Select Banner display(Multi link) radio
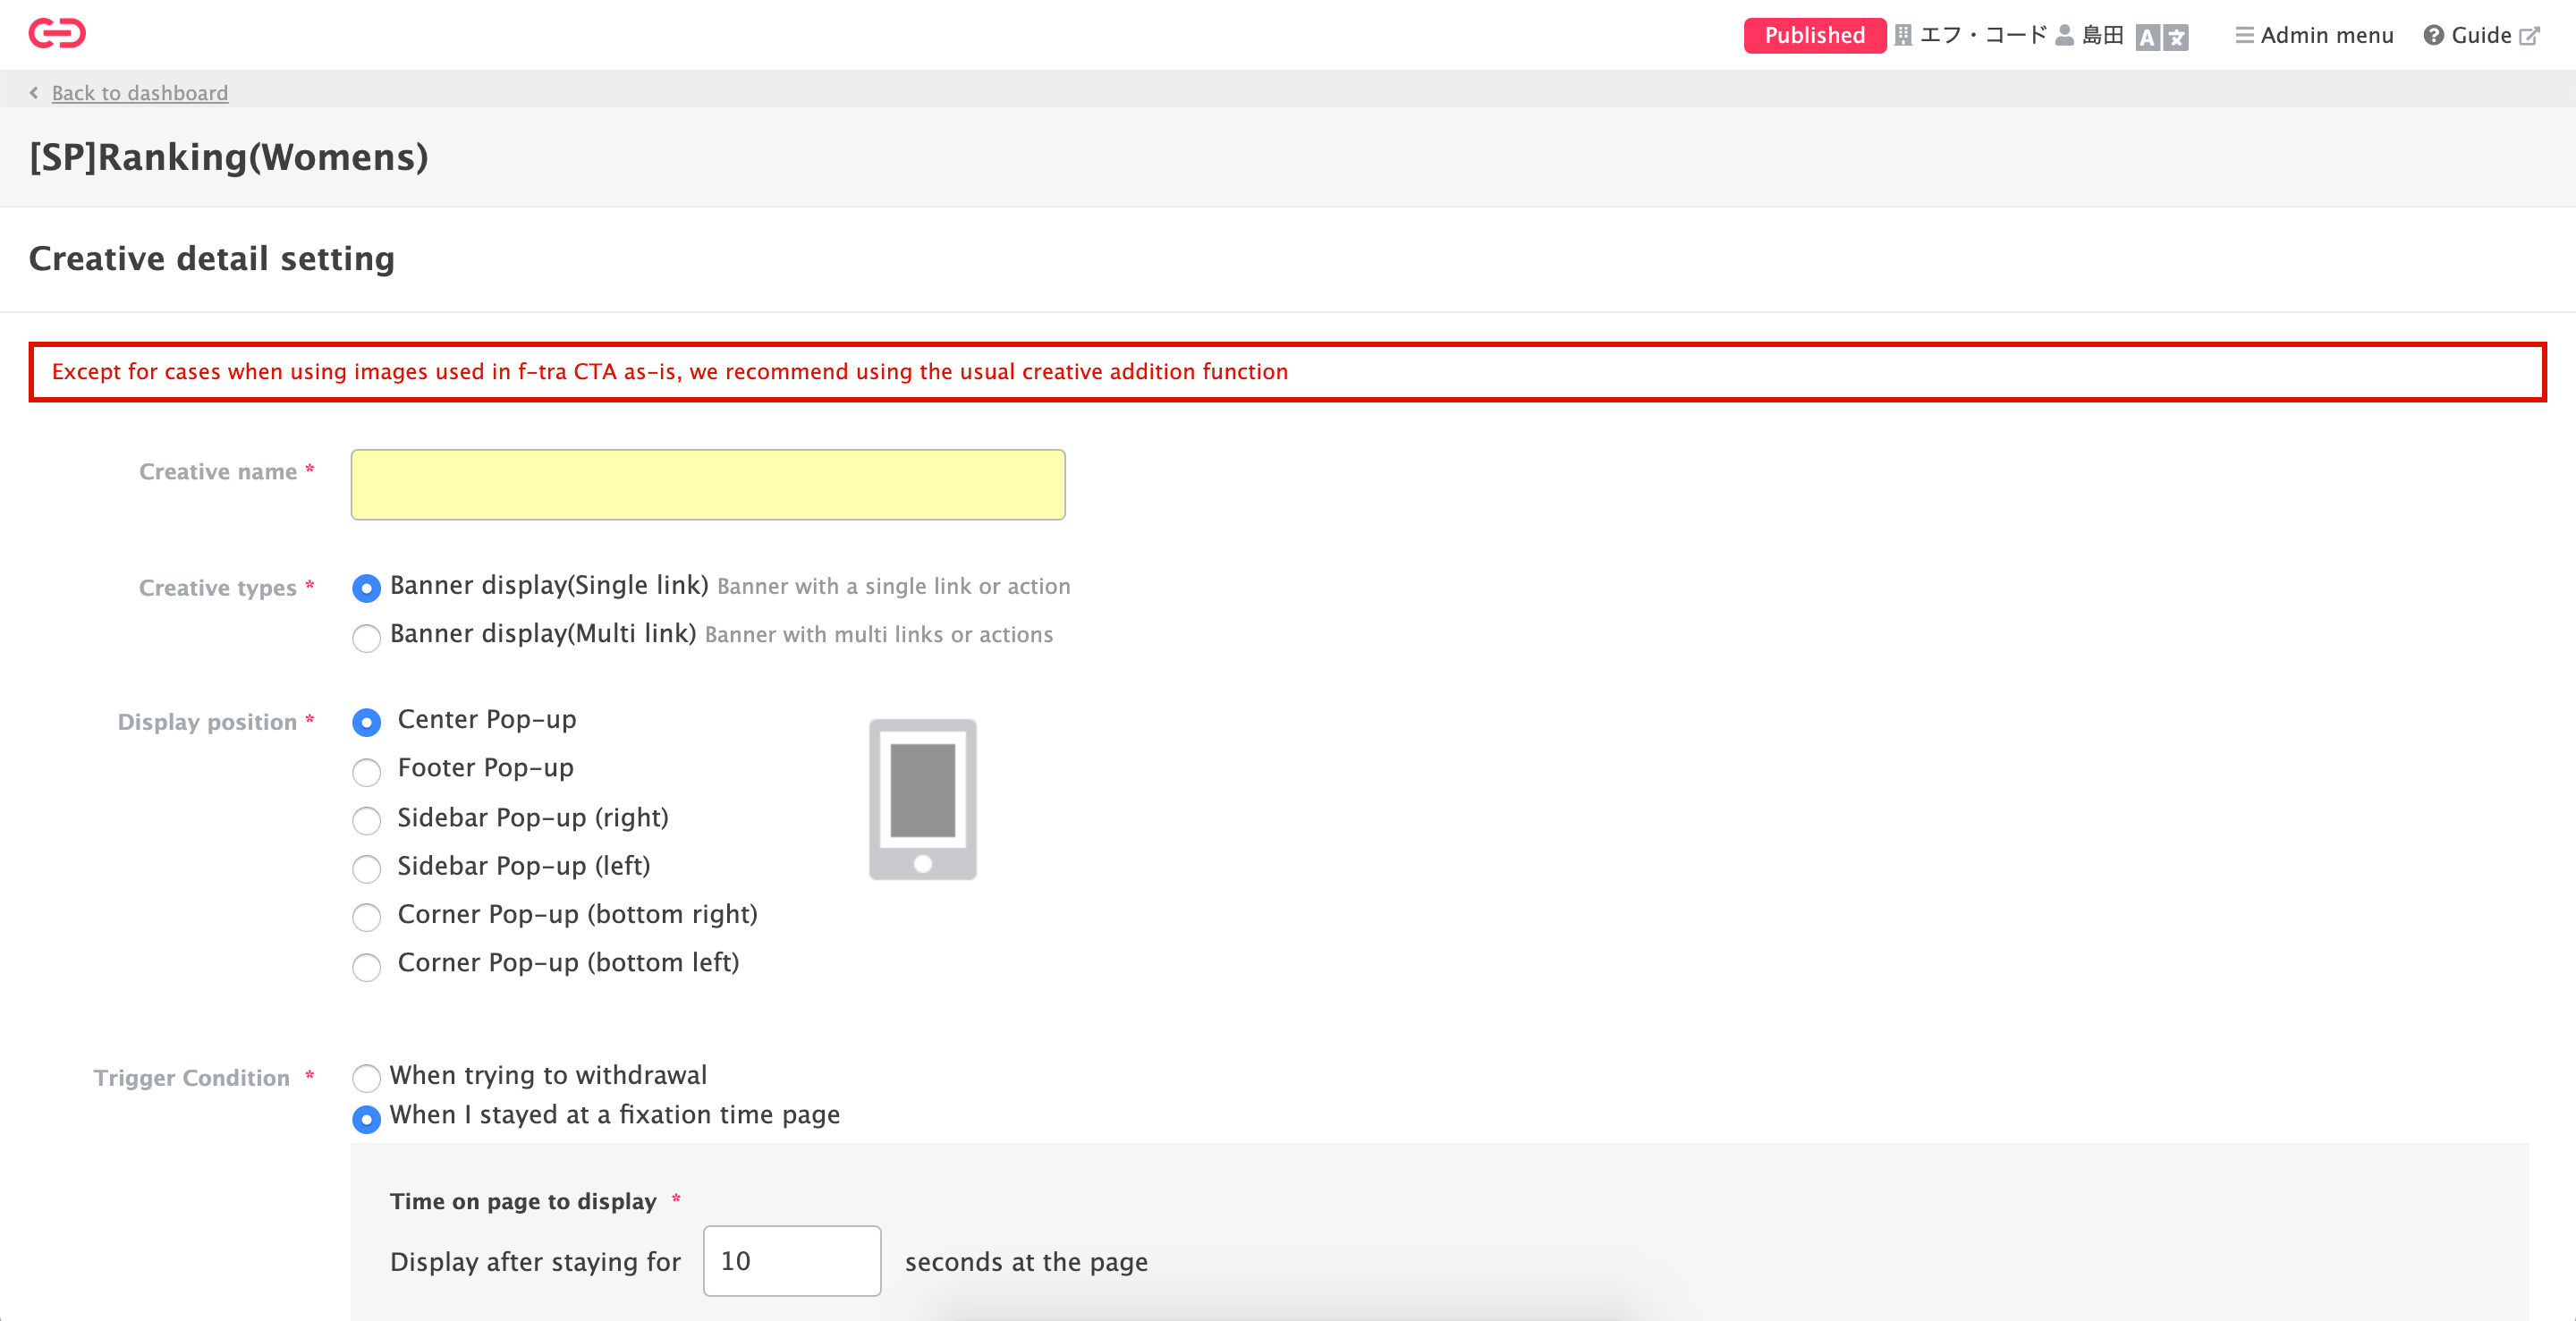This screenshot has height=1321, width=2576. [367, 637]
